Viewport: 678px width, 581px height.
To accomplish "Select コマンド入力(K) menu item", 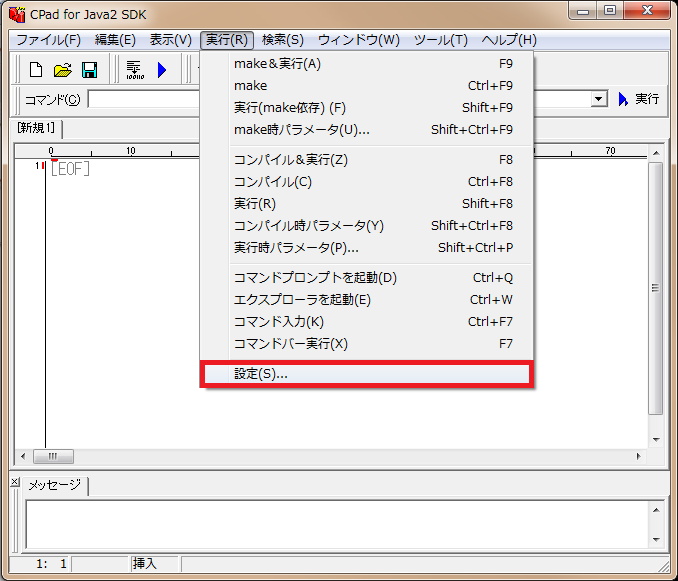I will point(367,322).
